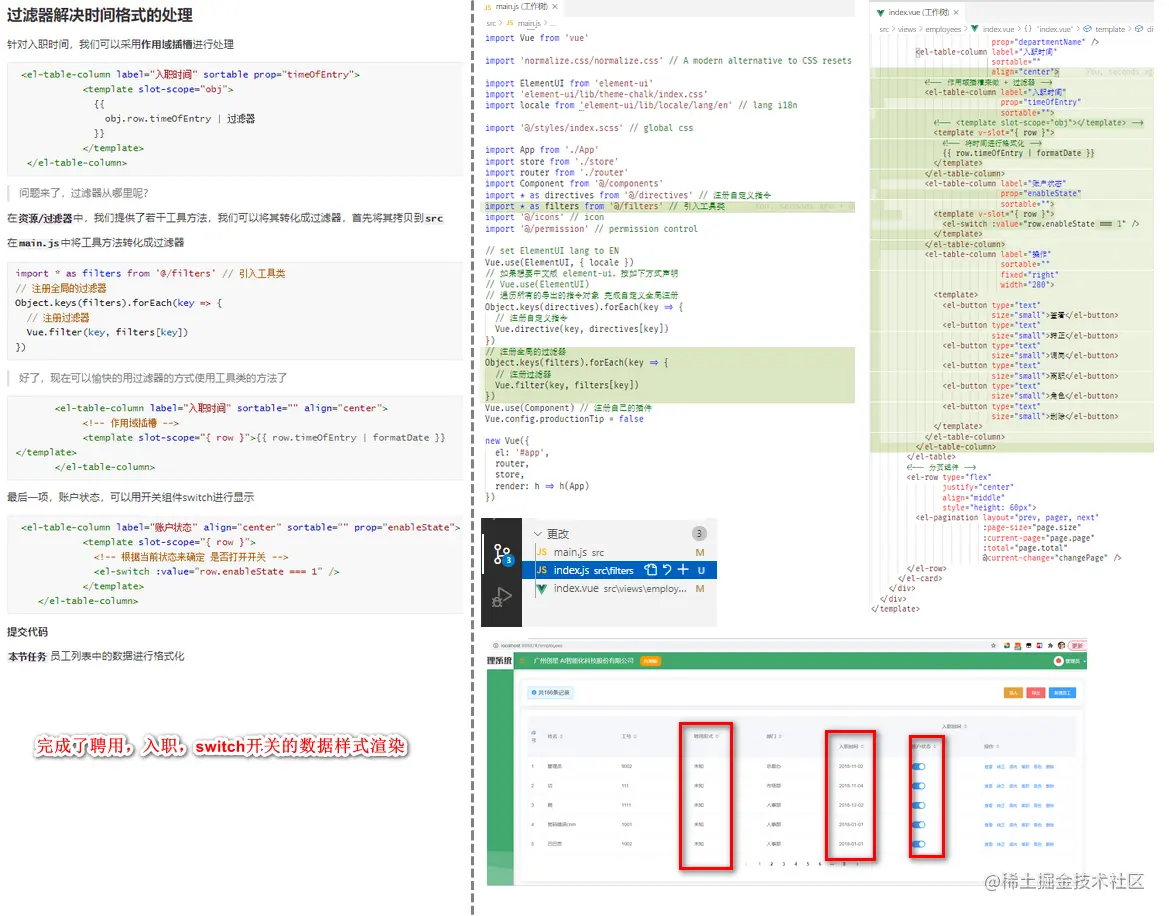
Task: Click the orange import button above the table
Action: click(x=1013, y=692)
